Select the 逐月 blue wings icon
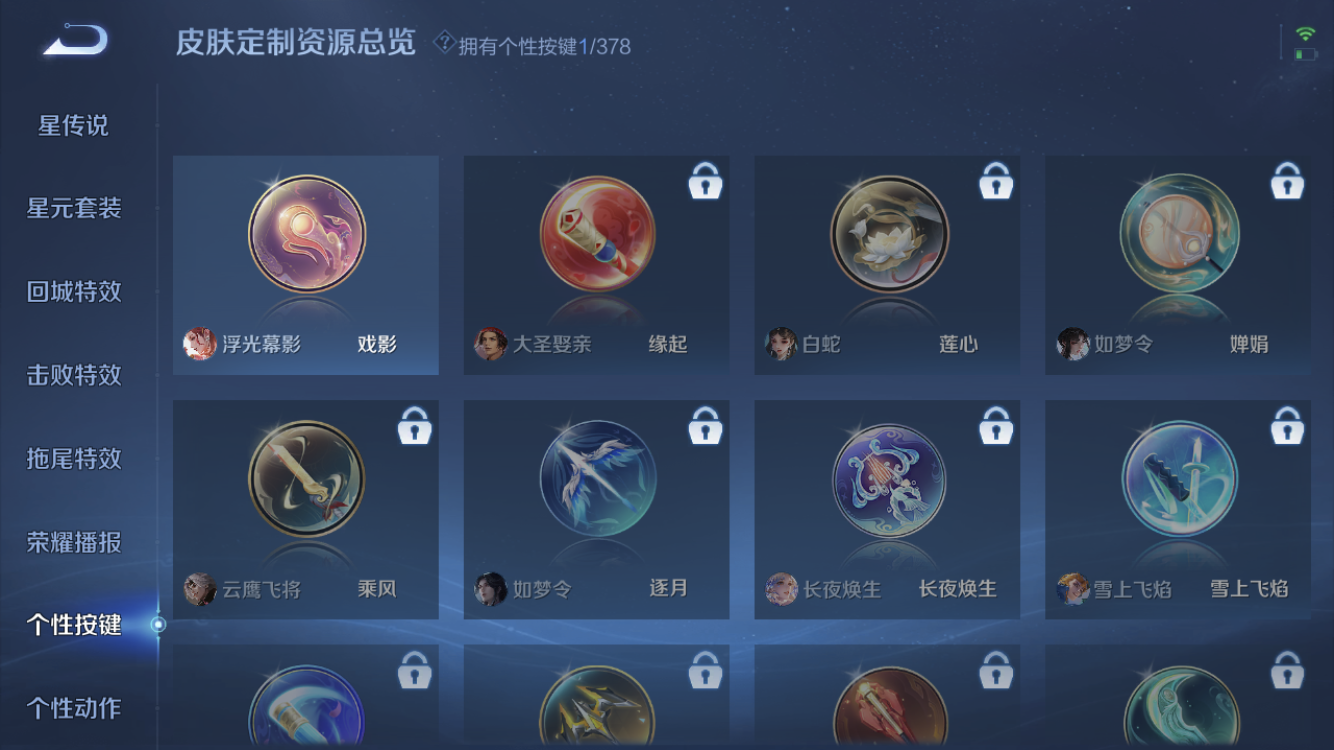 pos(598,479)
